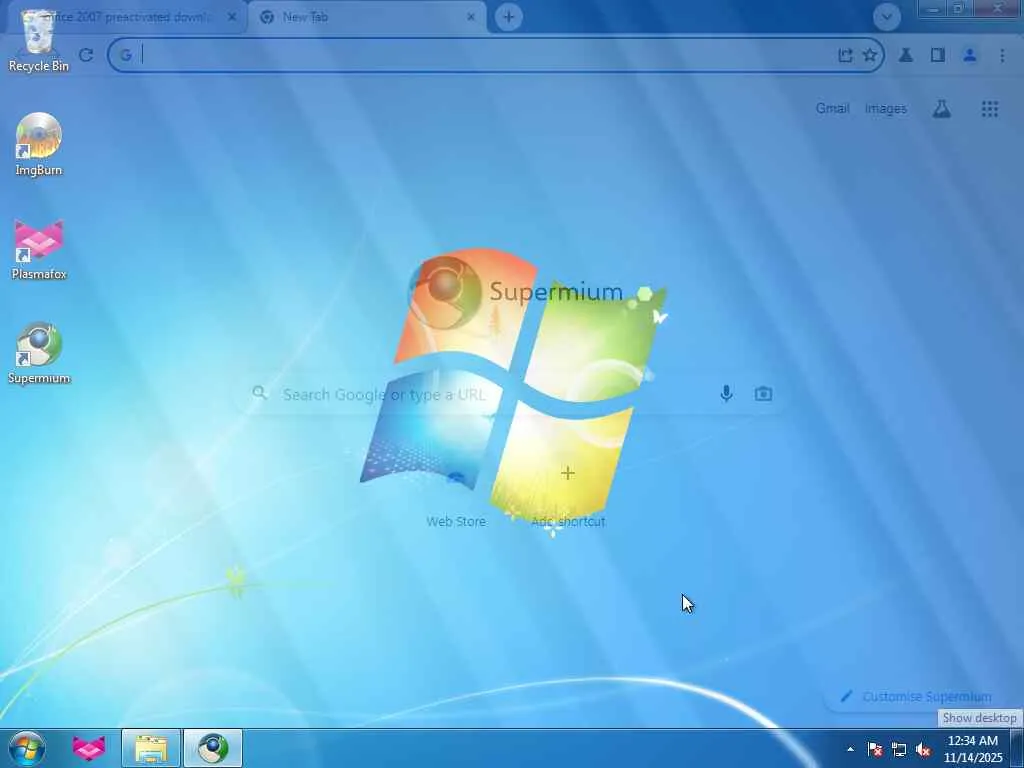Open the Action Center flag tray icon
1024x768 pixels.
pyautogui.click(x=875, y=749)
